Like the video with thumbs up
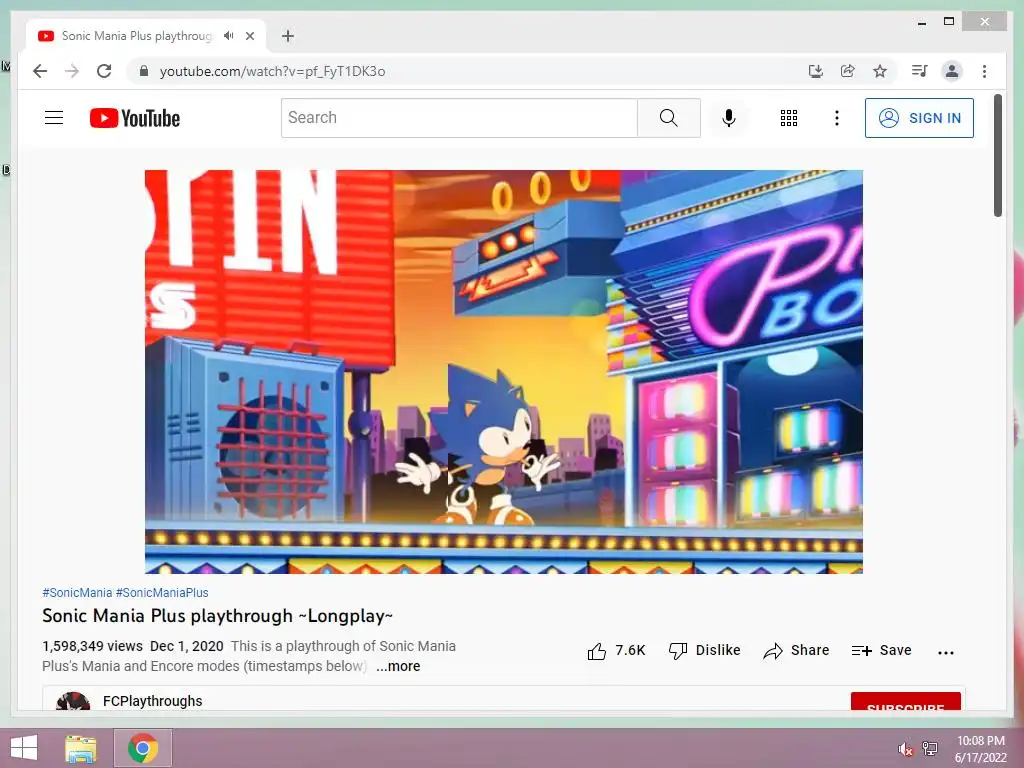1024x768 pixels. (x=616, y=650)
